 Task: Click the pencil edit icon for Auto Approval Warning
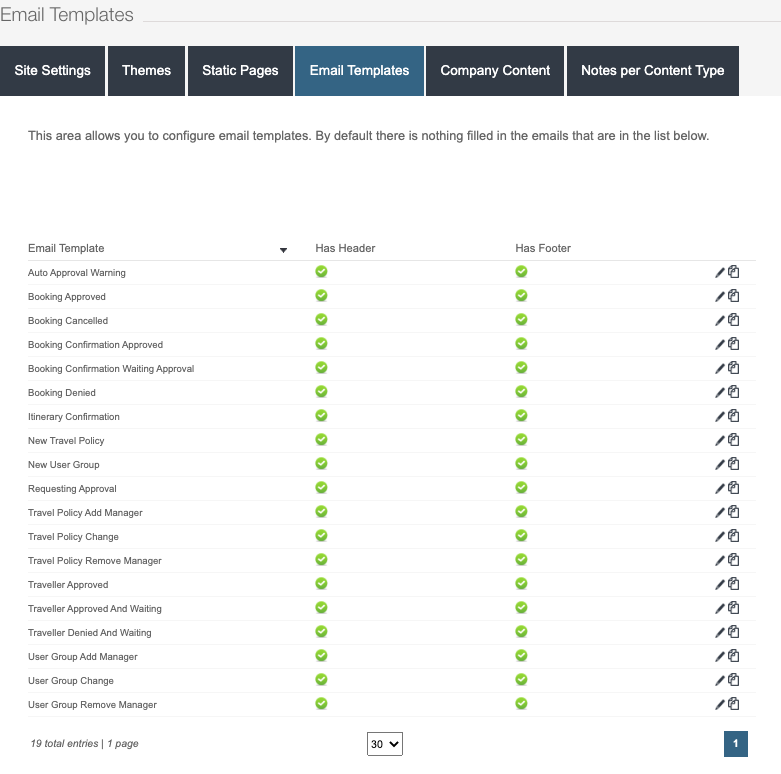pyautogui.click(x=720, y=272)
